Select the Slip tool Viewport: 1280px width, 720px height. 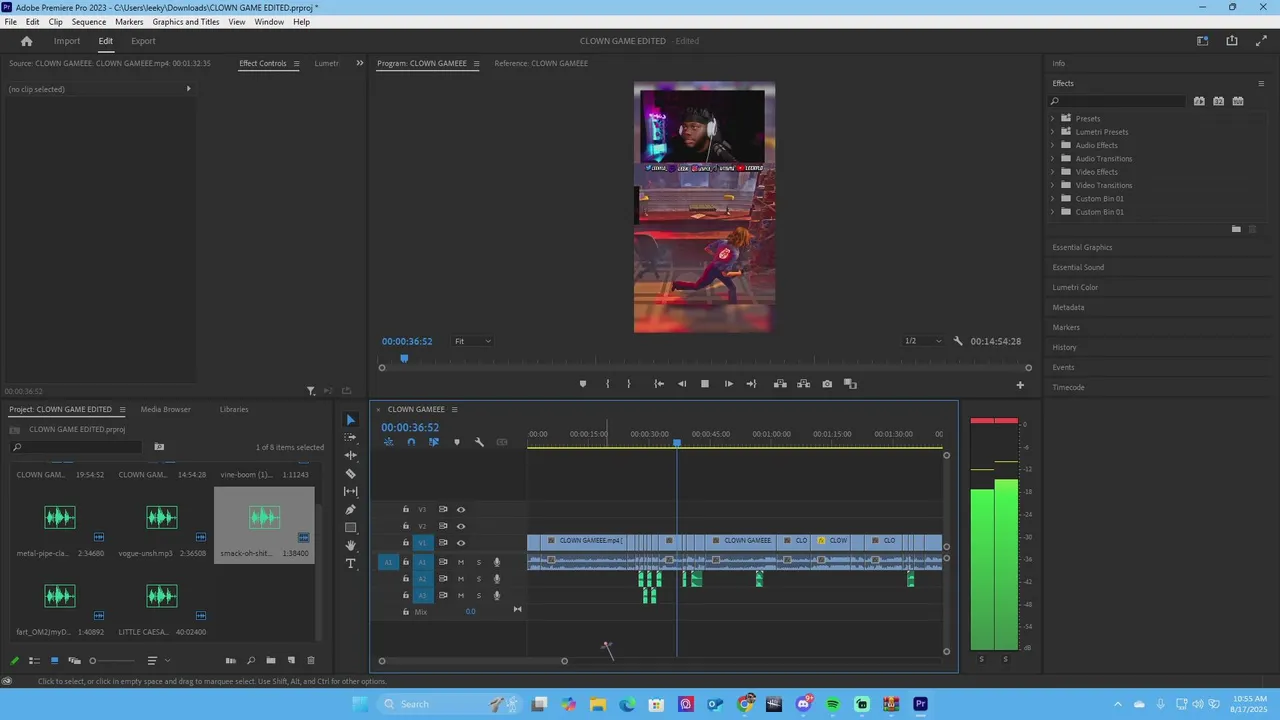351,491
